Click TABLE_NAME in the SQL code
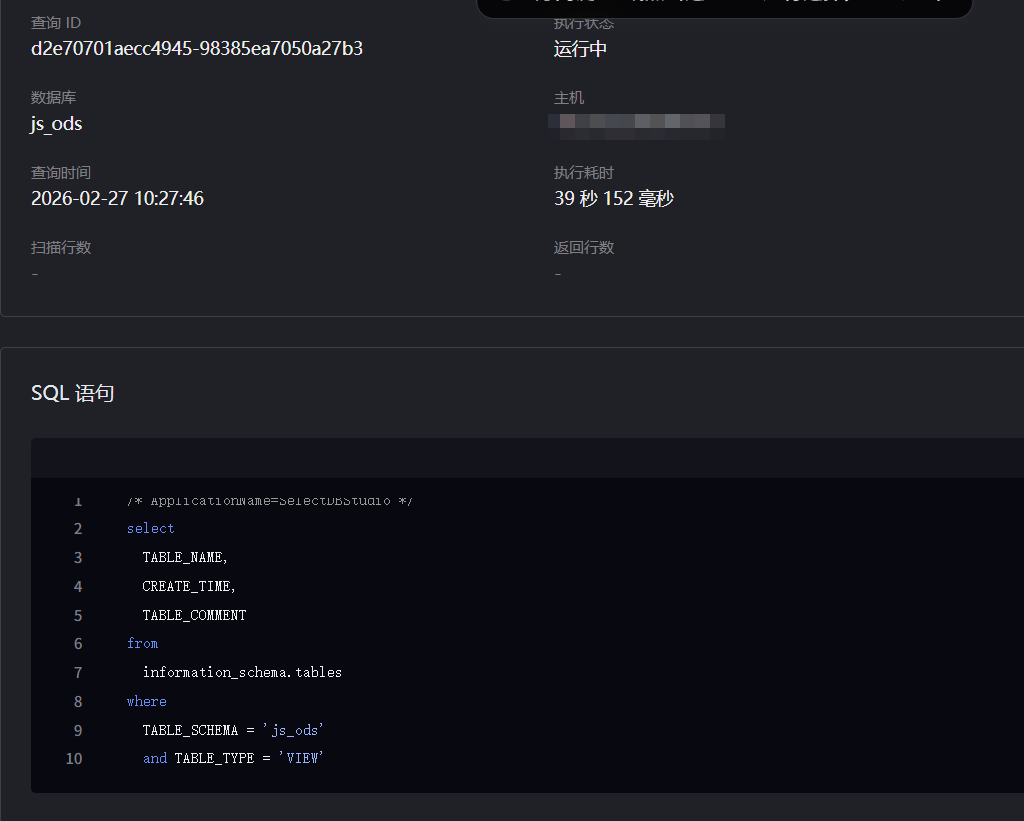Image resolution: width=1024 pixels, height=821 pixels. (x=185, y=557)
